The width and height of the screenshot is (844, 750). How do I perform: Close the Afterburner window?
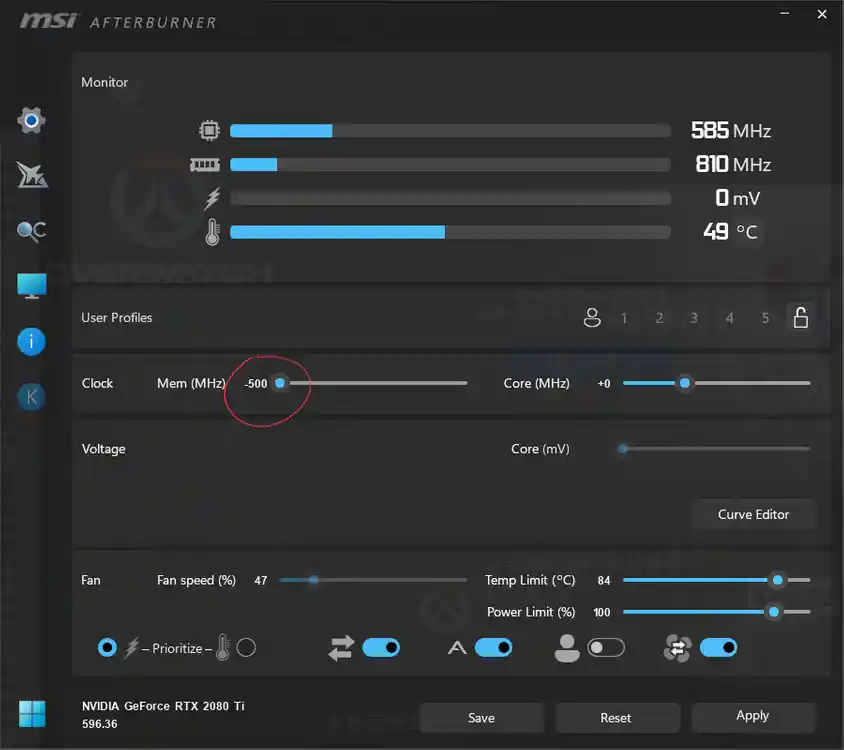[x=822, y=14]
